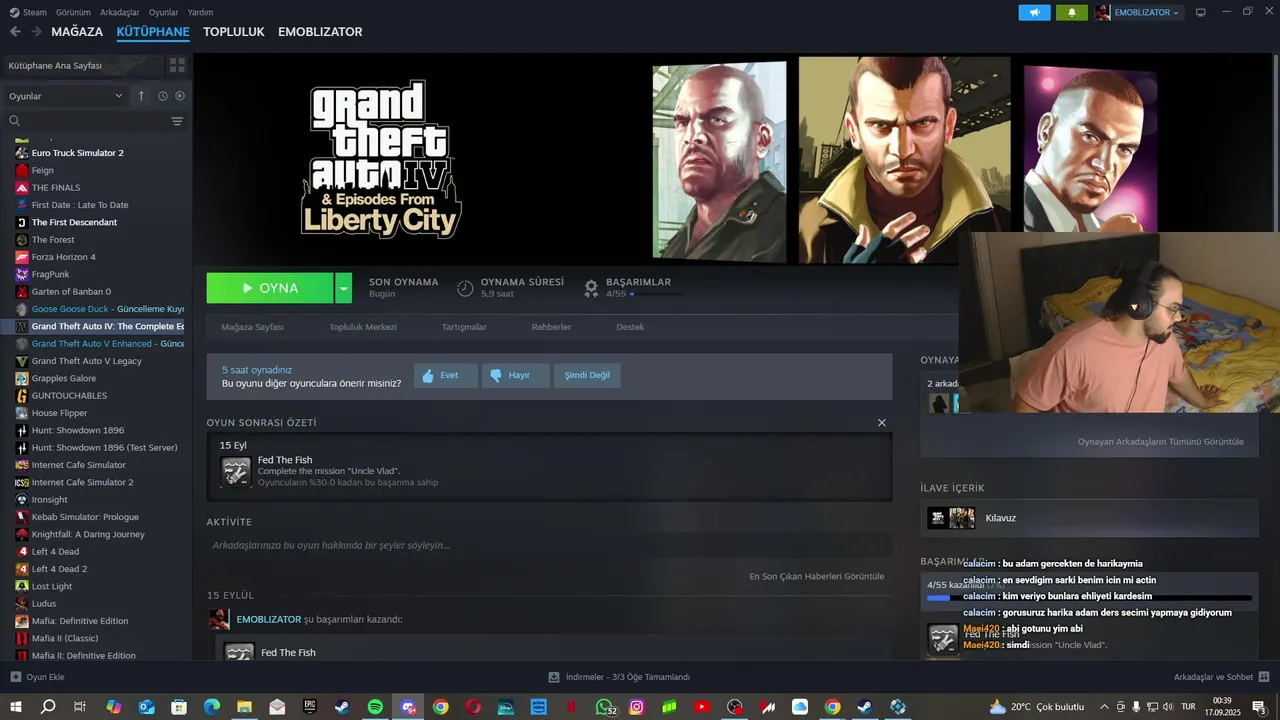The height and width of the screenshot is (720, 1280).
Task: Open the Destek page
Action: 630,327
